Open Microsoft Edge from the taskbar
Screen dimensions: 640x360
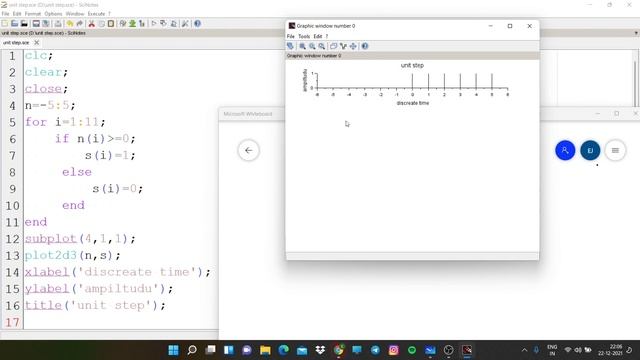[x=284, y=350]
